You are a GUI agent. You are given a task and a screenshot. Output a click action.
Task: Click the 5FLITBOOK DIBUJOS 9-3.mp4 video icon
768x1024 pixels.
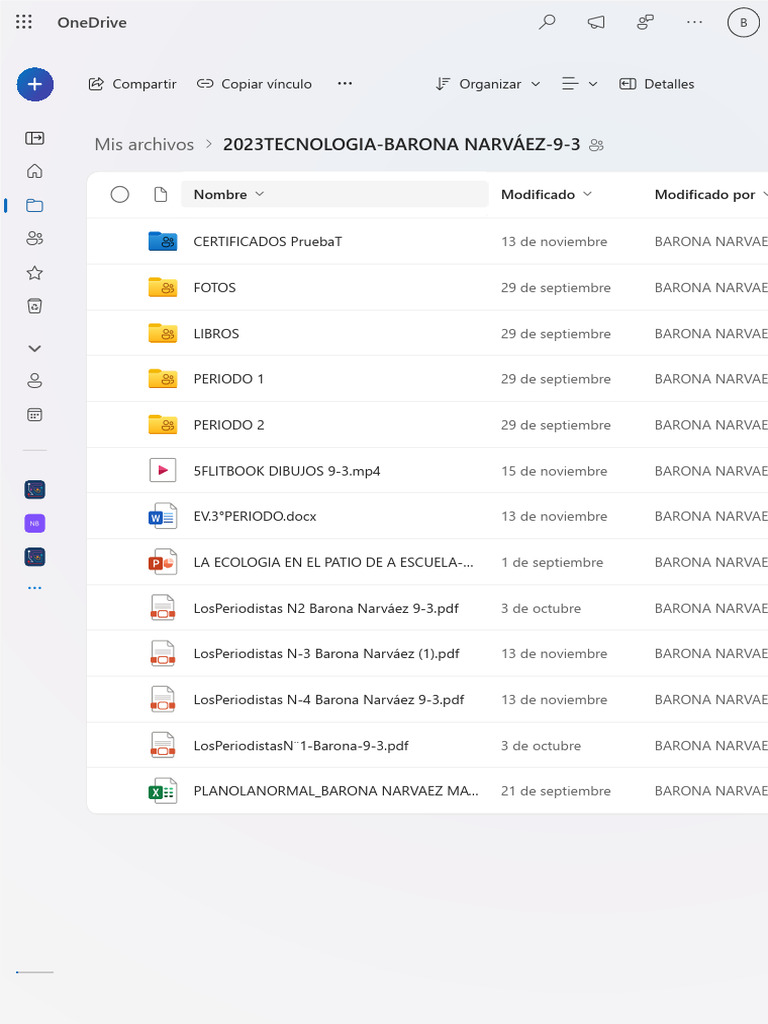coord(163,470)
